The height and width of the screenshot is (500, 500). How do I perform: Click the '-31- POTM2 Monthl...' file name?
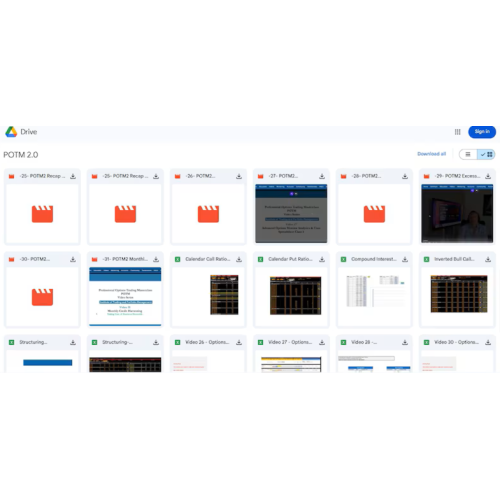pos(125,259)
